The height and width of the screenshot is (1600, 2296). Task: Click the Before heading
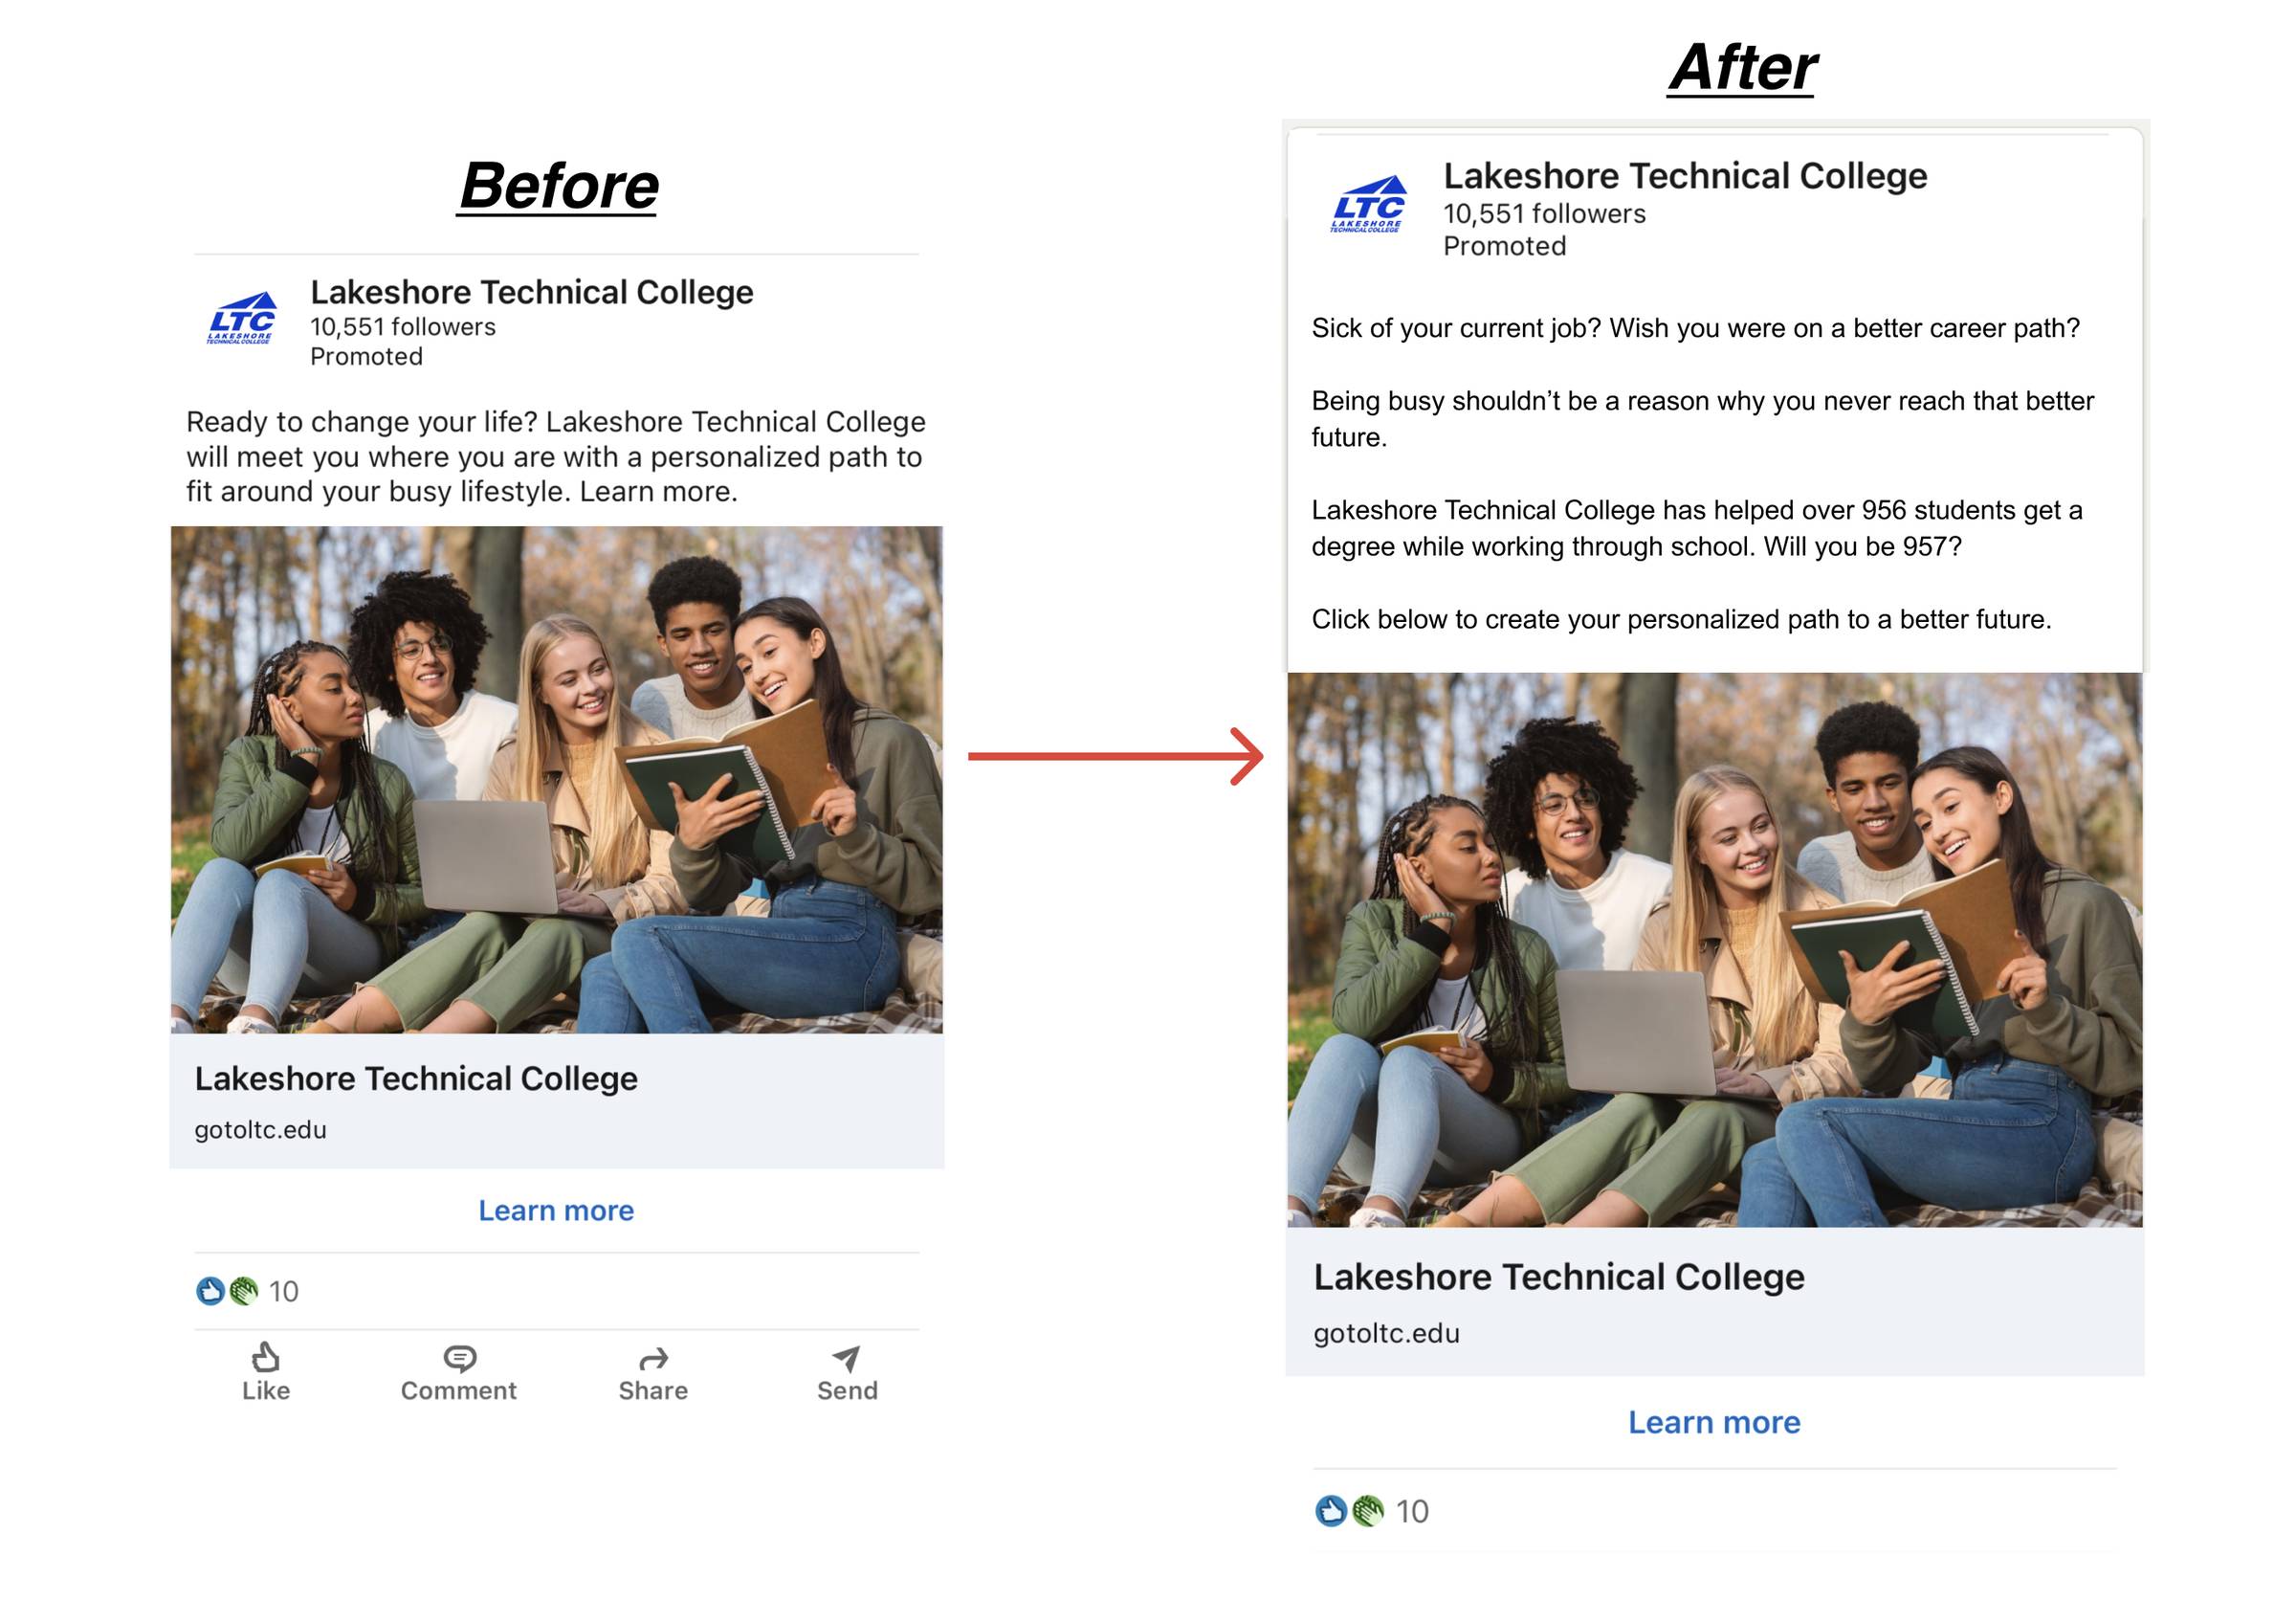(x=558, y=186)
